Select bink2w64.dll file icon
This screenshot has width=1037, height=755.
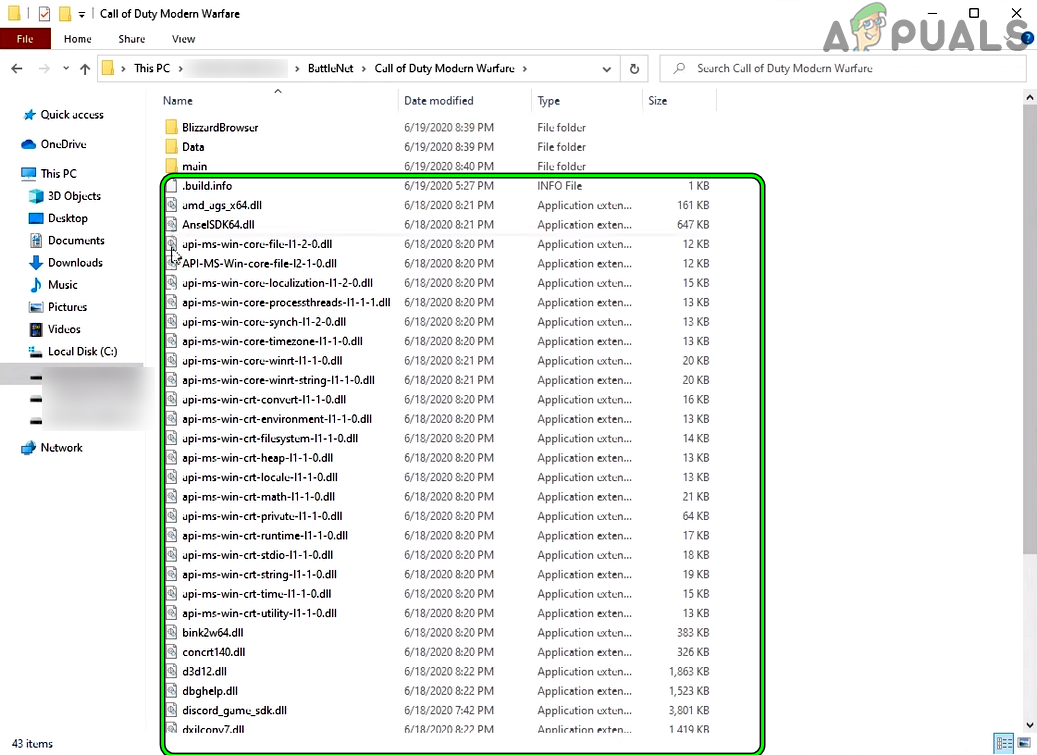point(171,633)
